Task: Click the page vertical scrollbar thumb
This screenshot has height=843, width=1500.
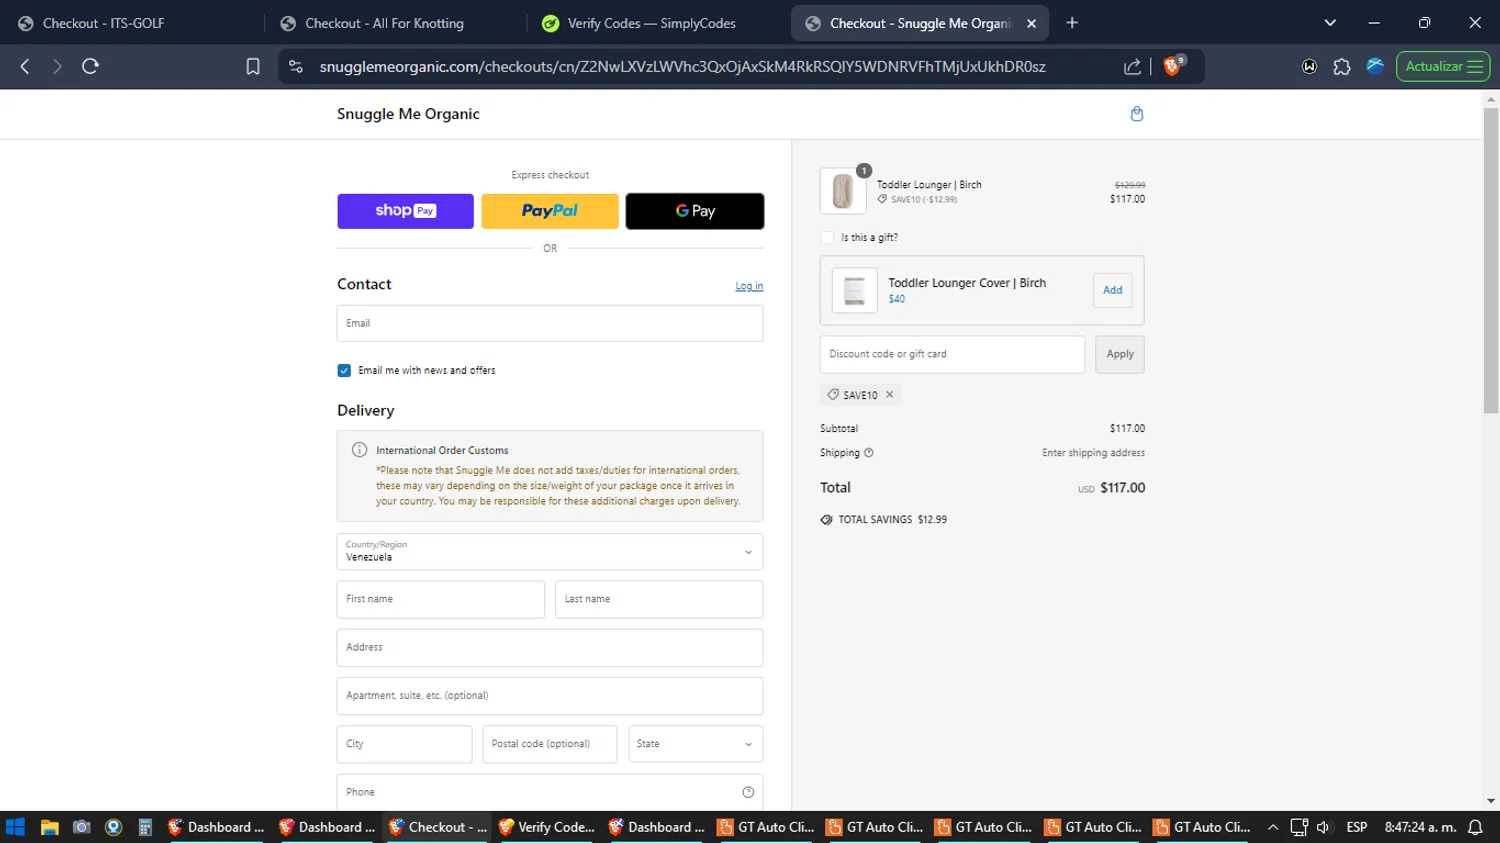Action: click(x=1491, y=260)
